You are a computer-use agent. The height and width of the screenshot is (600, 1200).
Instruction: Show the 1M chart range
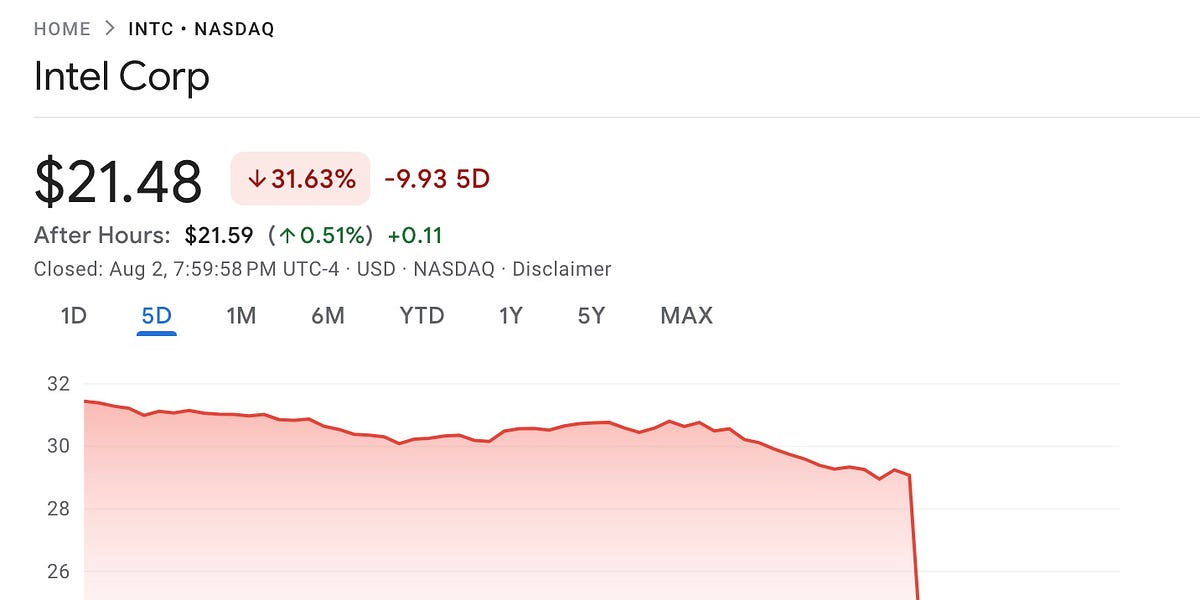(241, 316)
